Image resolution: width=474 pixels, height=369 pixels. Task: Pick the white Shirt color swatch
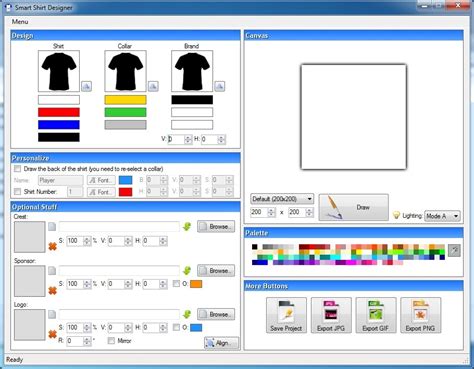click(x=59, y=100)
